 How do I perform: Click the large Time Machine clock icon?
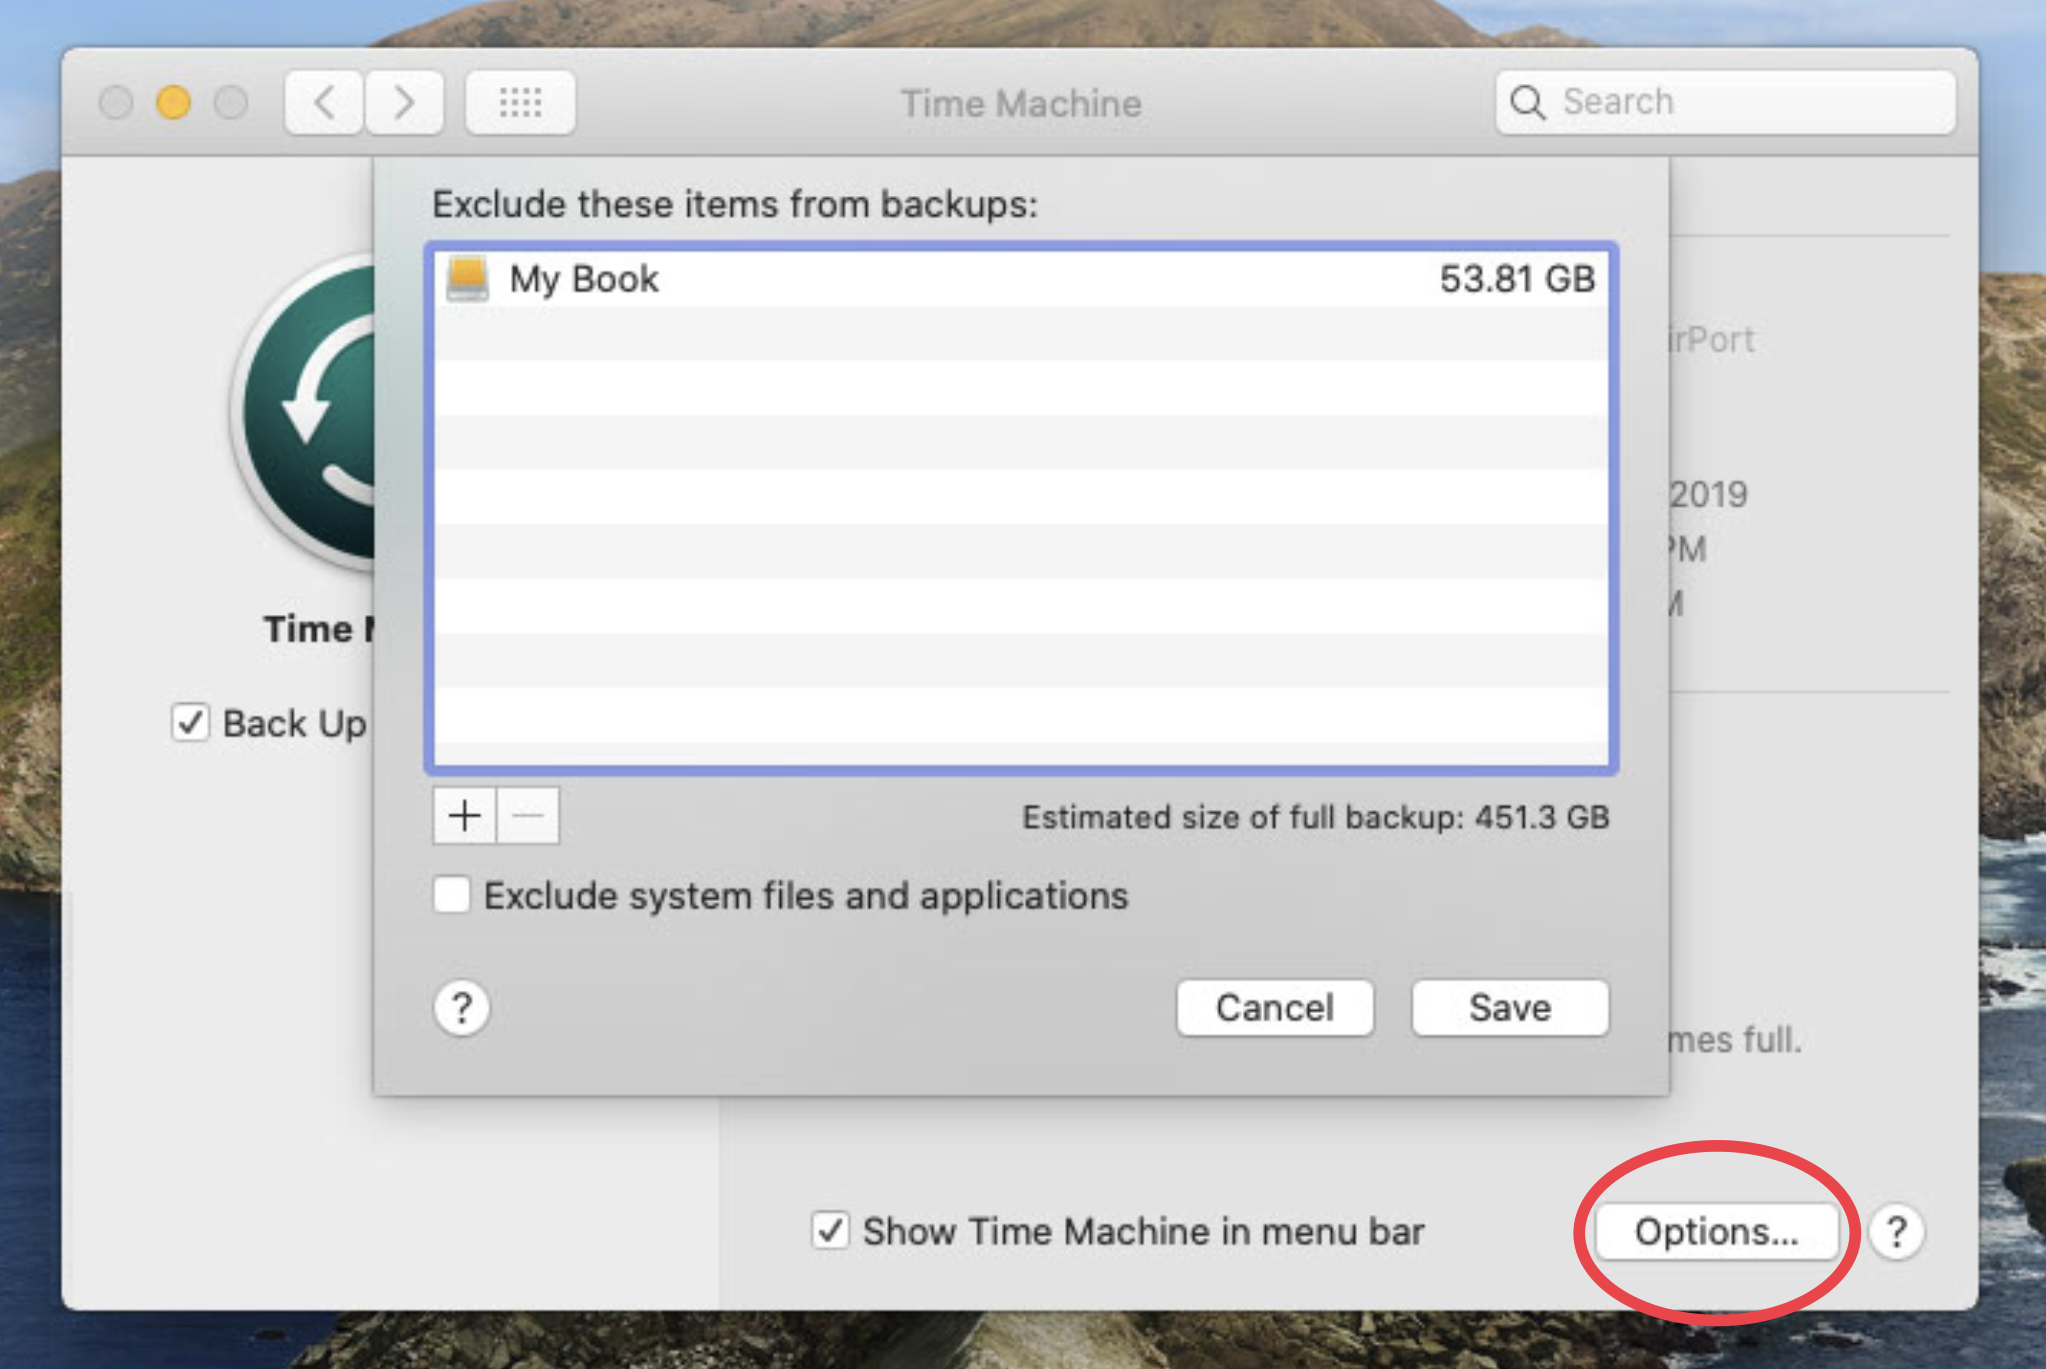coord(310,412)
